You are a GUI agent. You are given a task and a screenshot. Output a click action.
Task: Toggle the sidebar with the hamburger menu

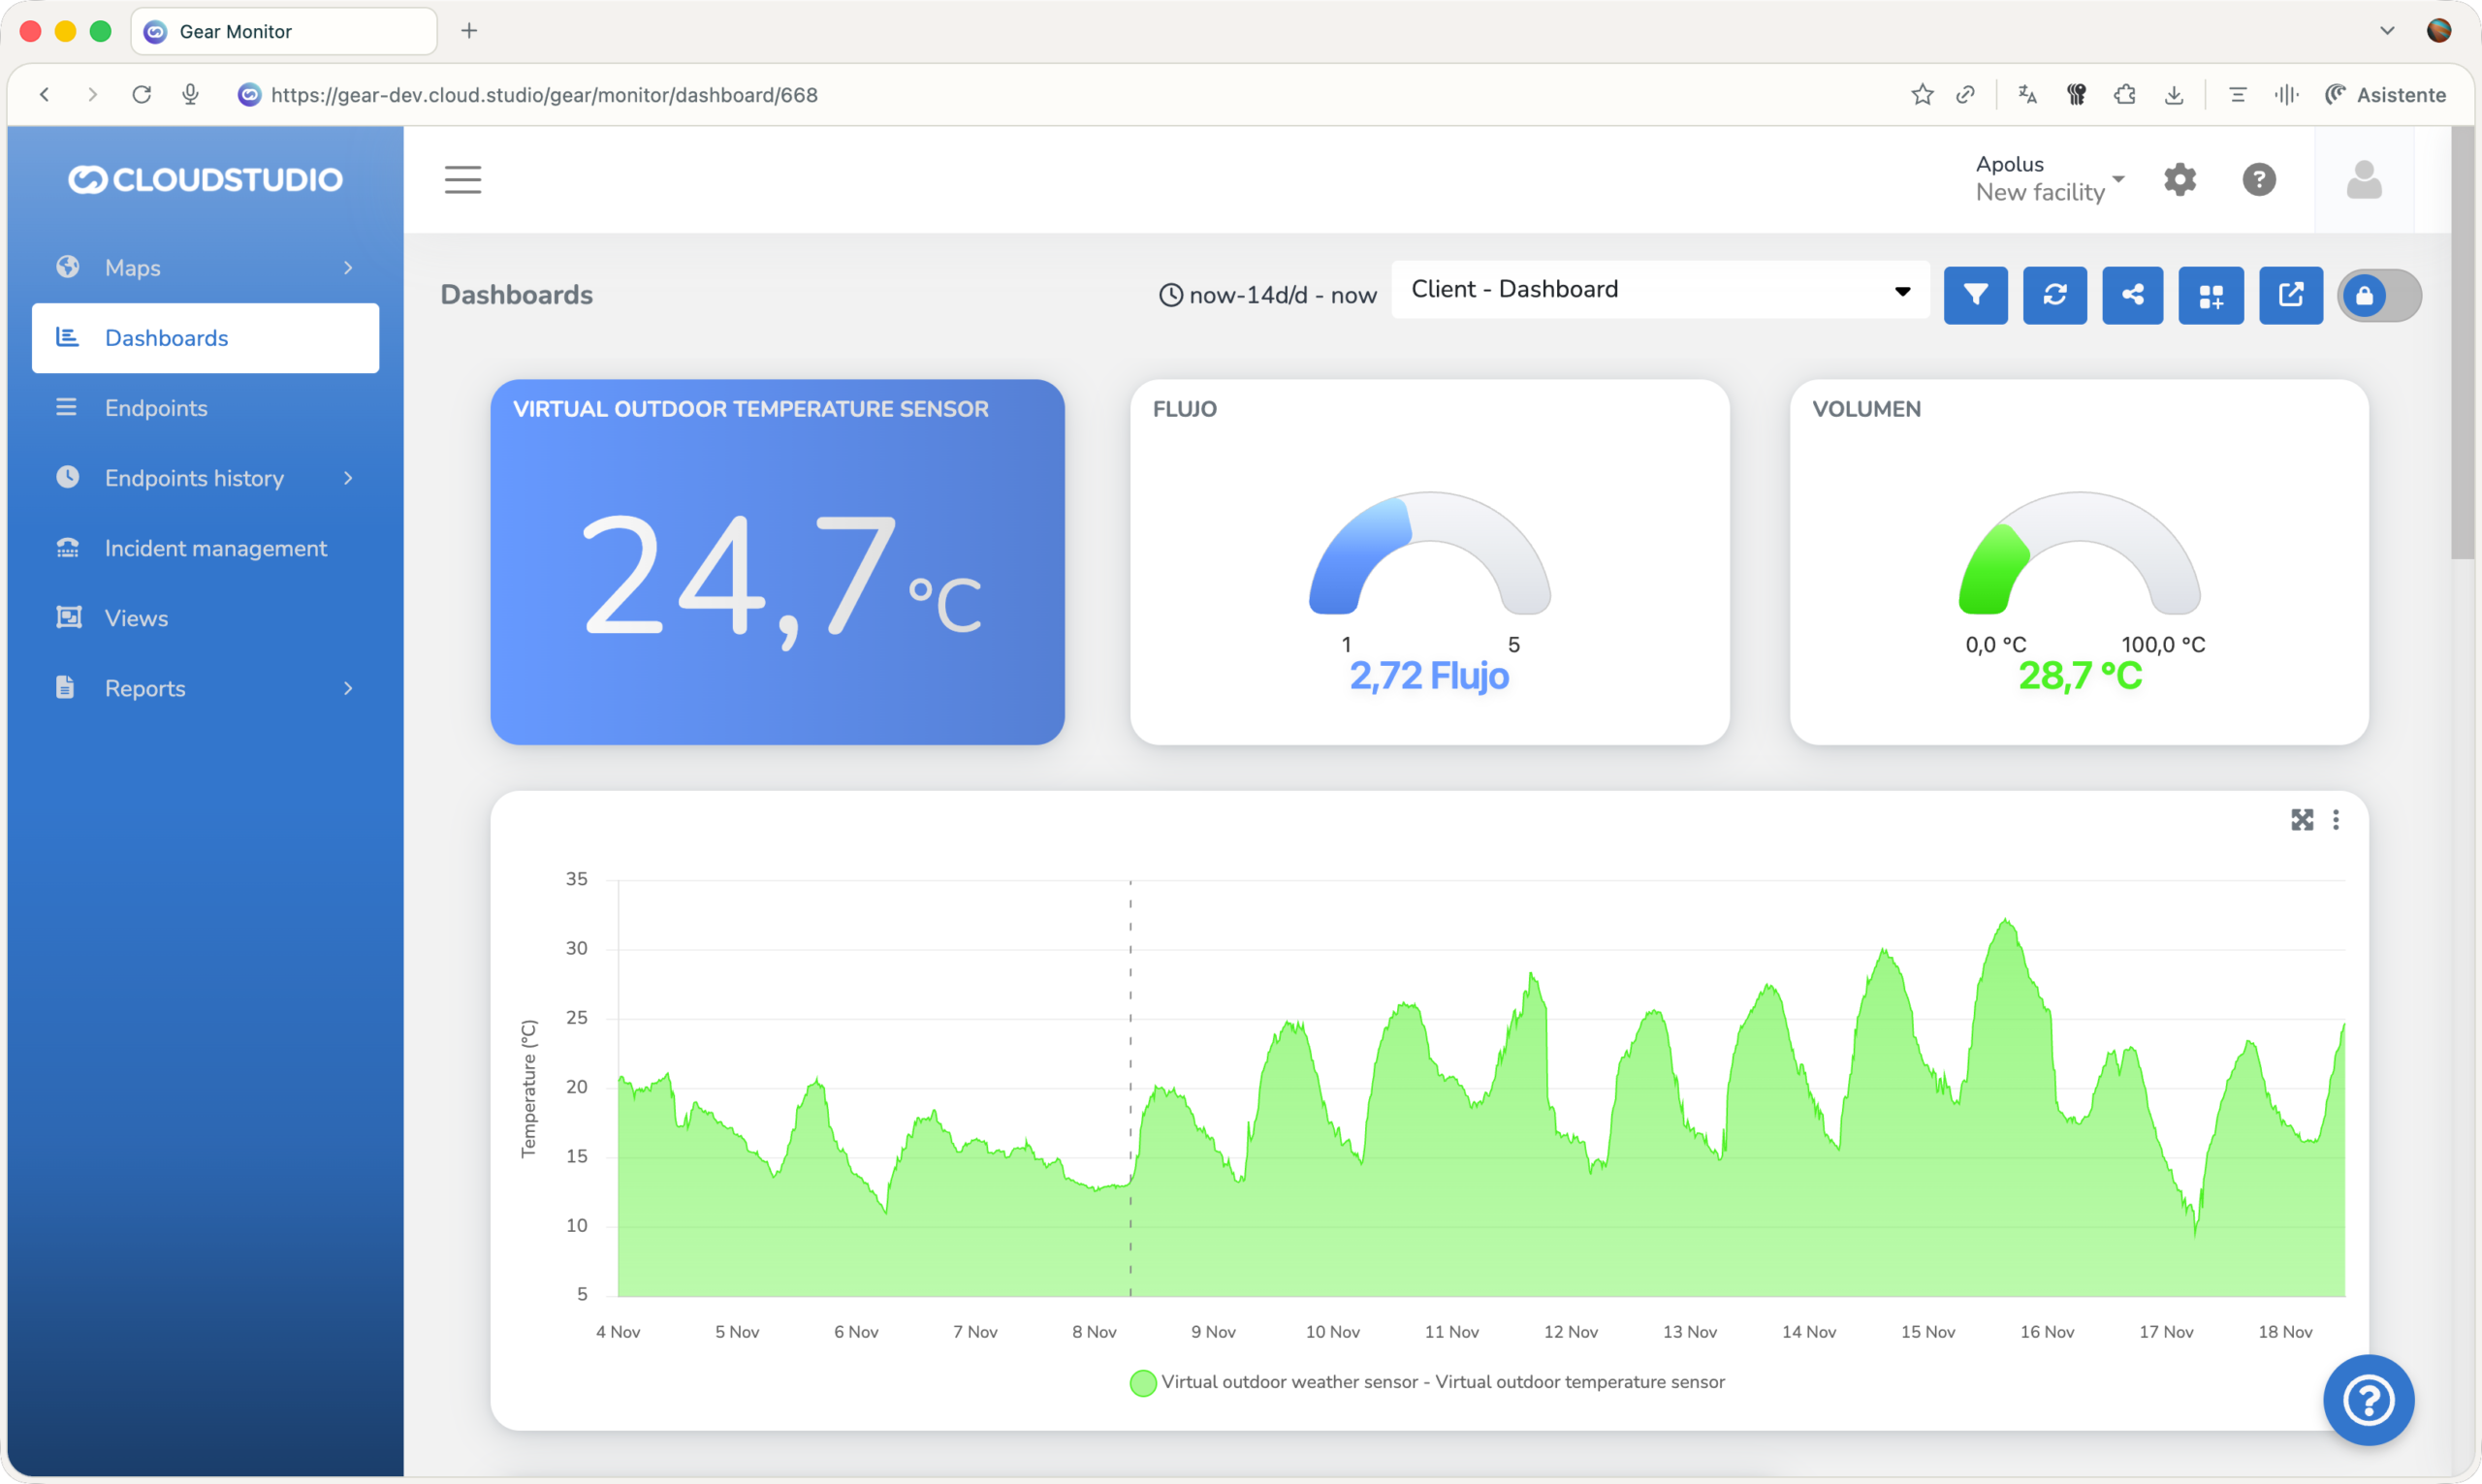click(x=462, y=179)
